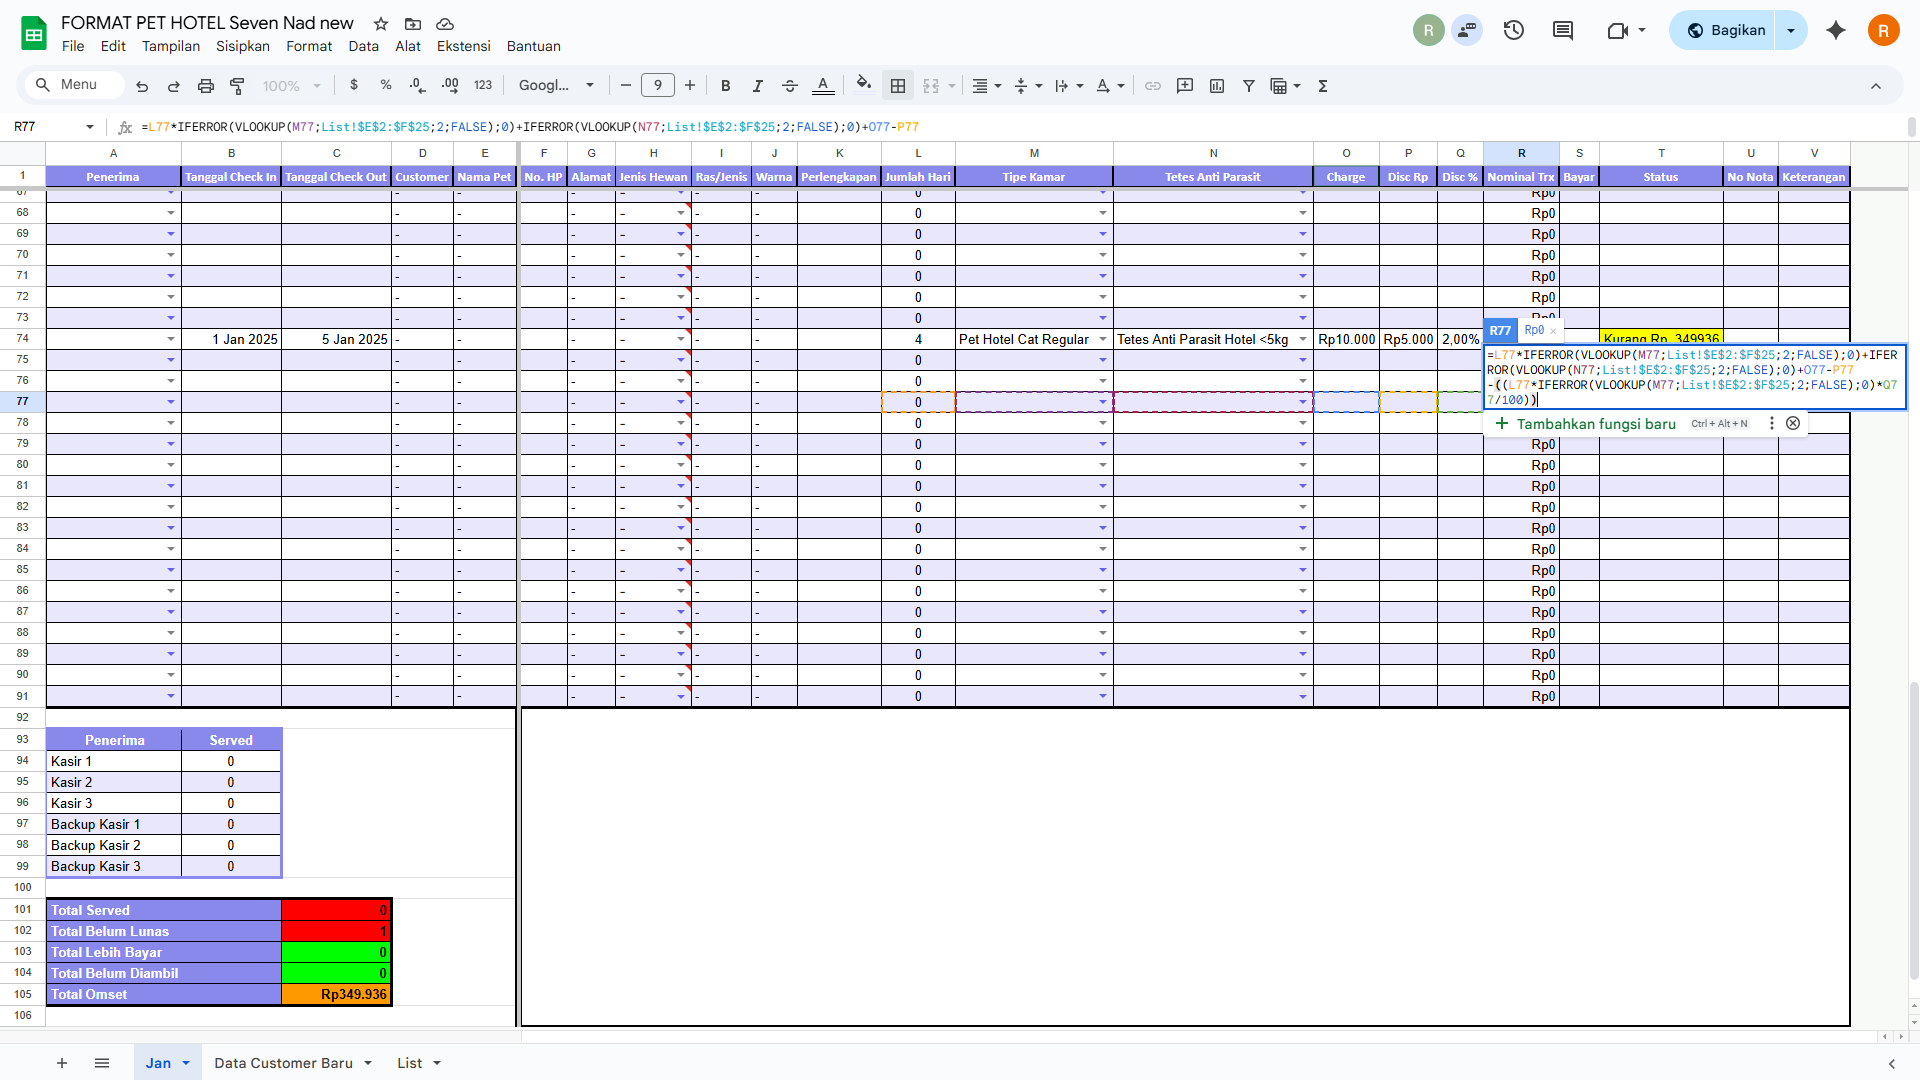1920x1080 pixels.
Task: Toggle bold formatting
Action: (x=725, y=86)
